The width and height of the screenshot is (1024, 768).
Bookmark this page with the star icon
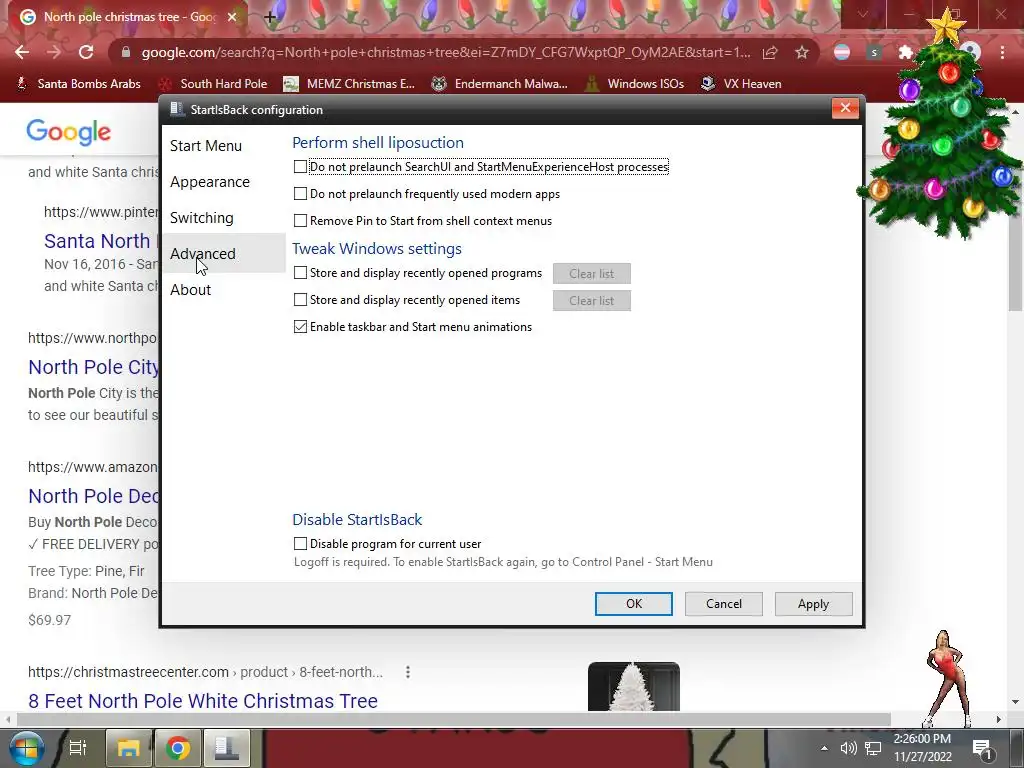(802, 52)
